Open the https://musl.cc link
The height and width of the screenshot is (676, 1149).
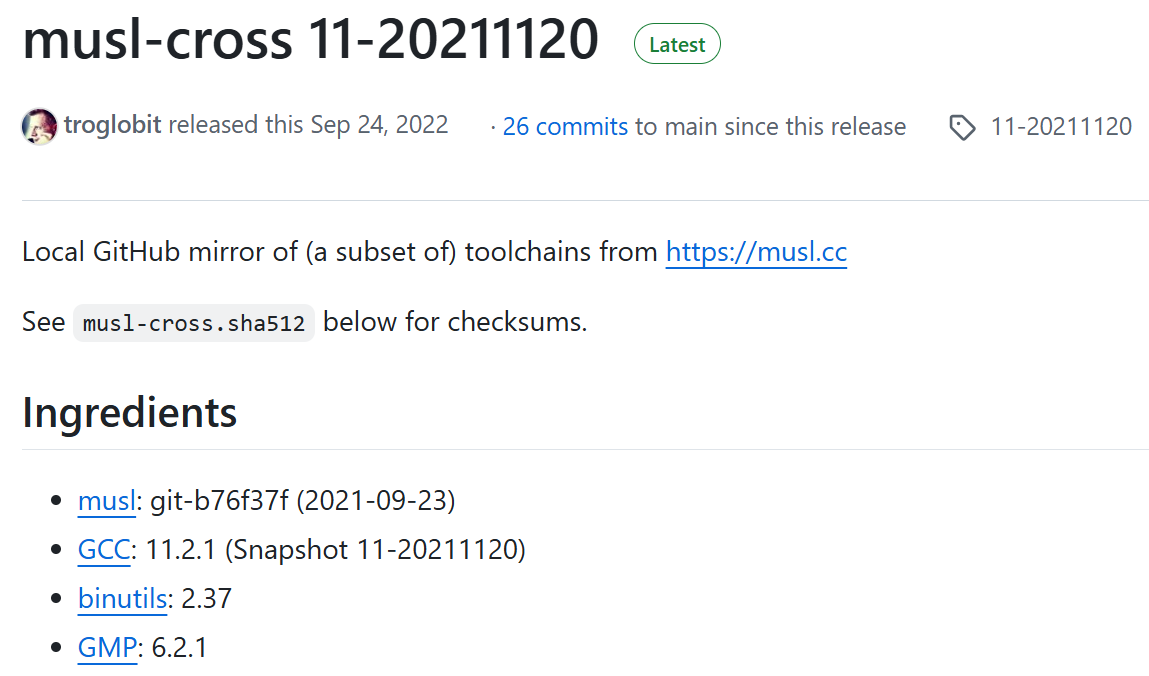pyautogui.click(x=756, y=252)
